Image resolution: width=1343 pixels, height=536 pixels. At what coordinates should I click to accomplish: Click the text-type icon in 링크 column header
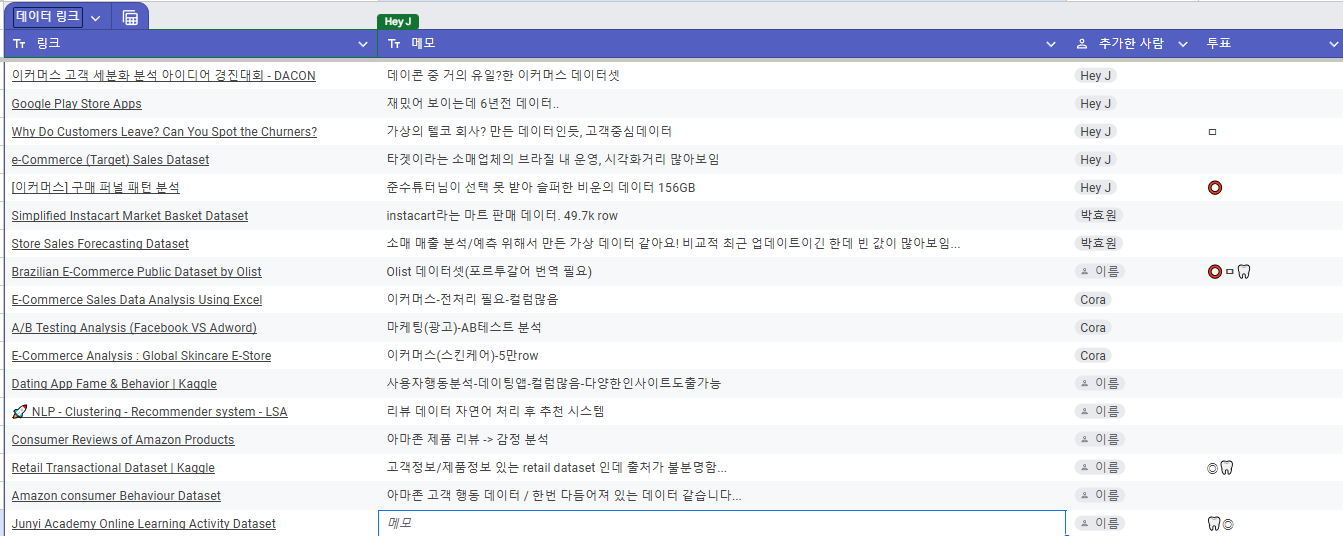click(19, 44)
